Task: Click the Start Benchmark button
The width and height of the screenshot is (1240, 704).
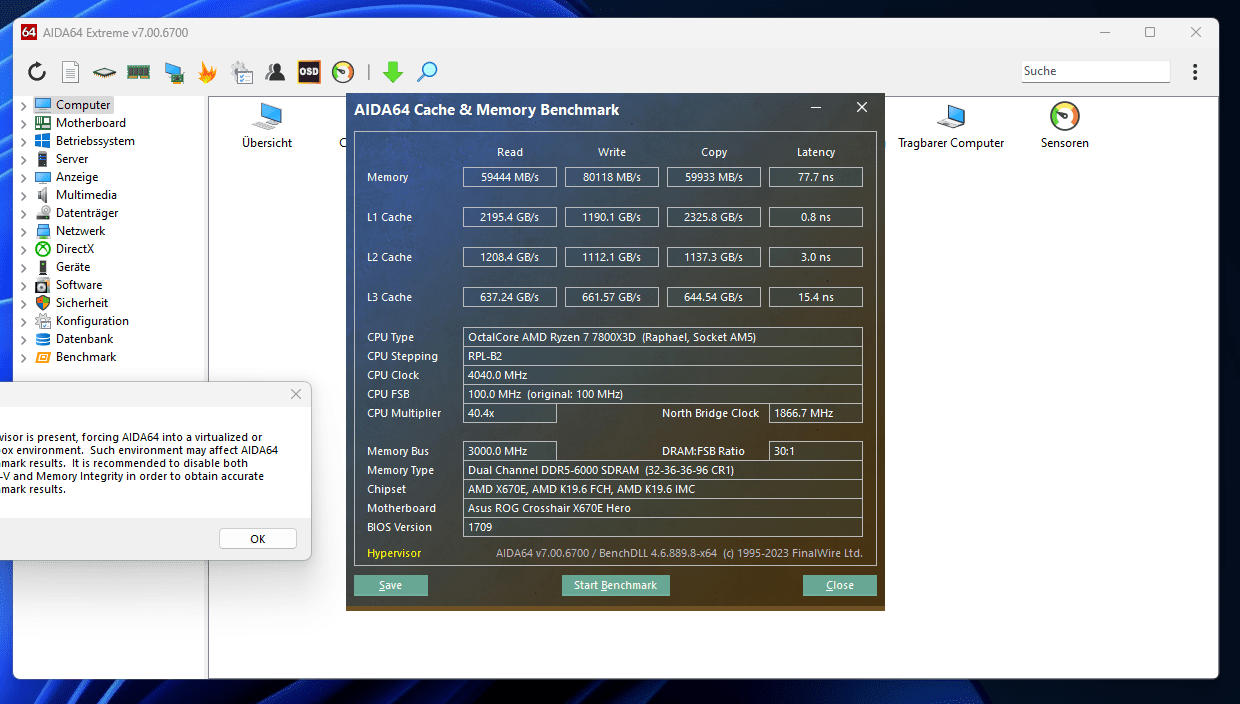Action: click(616, 585)
